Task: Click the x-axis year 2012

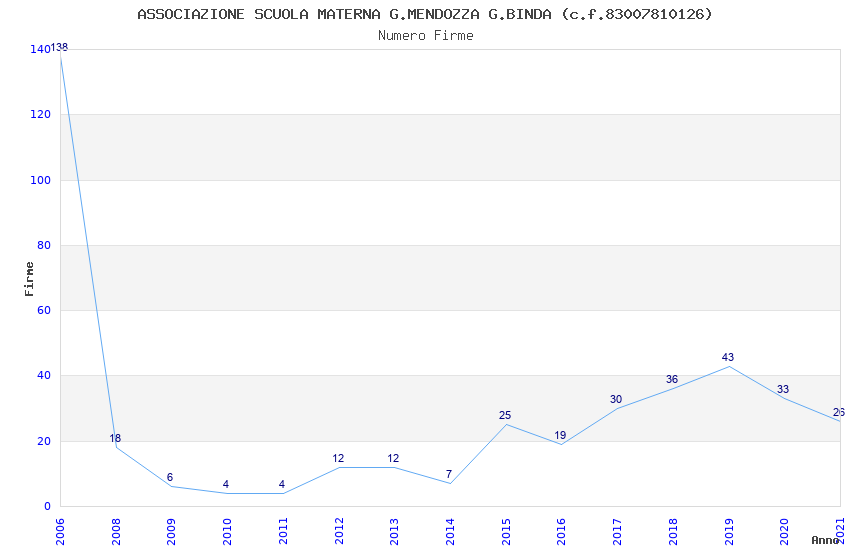Action: pos(339,531)
